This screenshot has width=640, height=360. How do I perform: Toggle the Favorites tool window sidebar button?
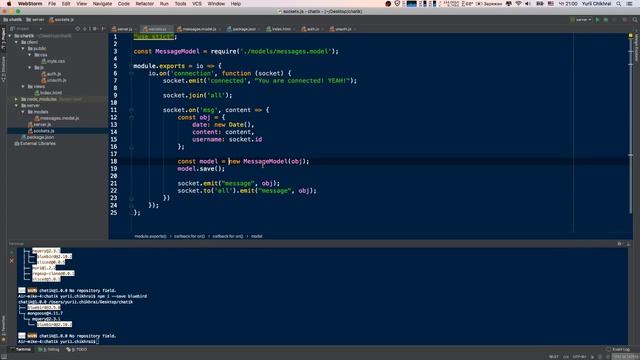click(x=3, y=327)
